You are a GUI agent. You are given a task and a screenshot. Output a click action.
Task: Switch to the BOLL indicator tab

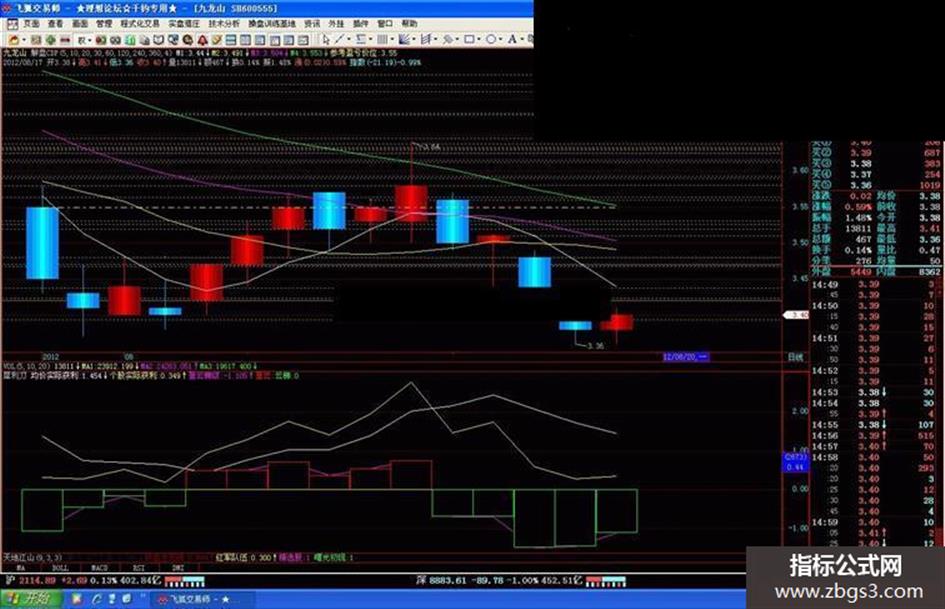[x=60, y=567]
